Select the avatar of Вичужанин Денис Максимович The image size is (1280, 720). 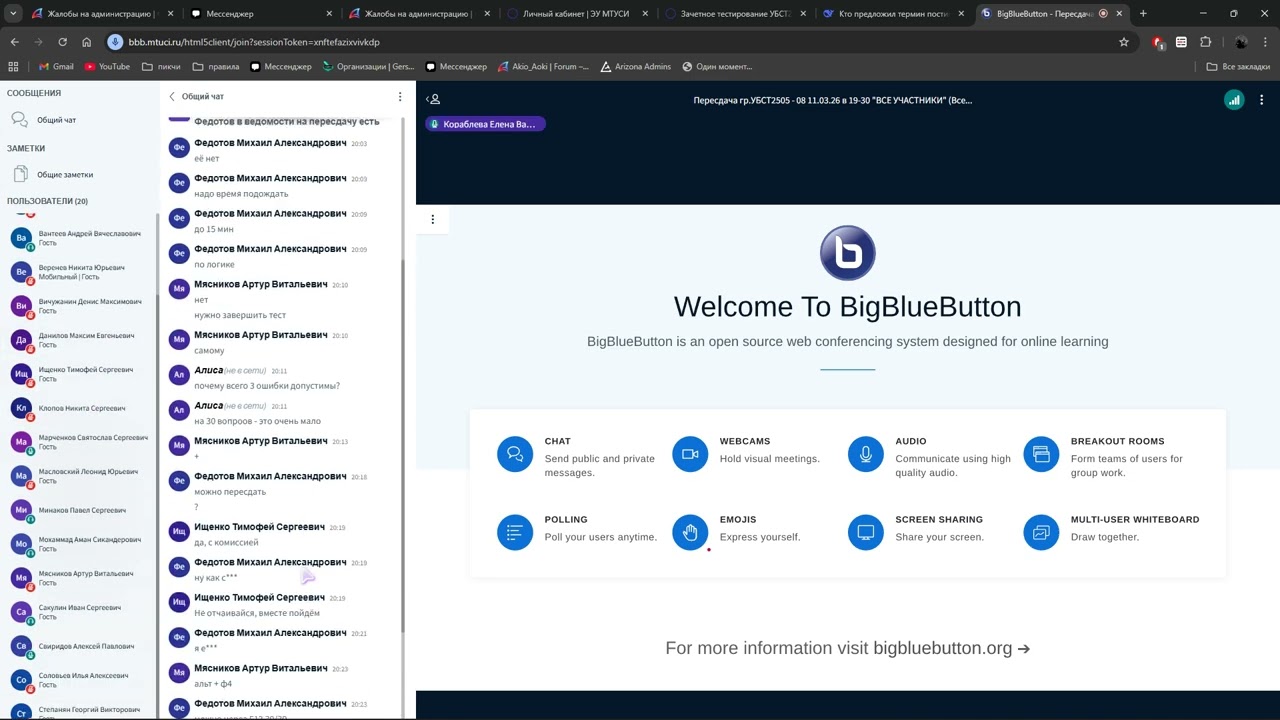[21, 306]
